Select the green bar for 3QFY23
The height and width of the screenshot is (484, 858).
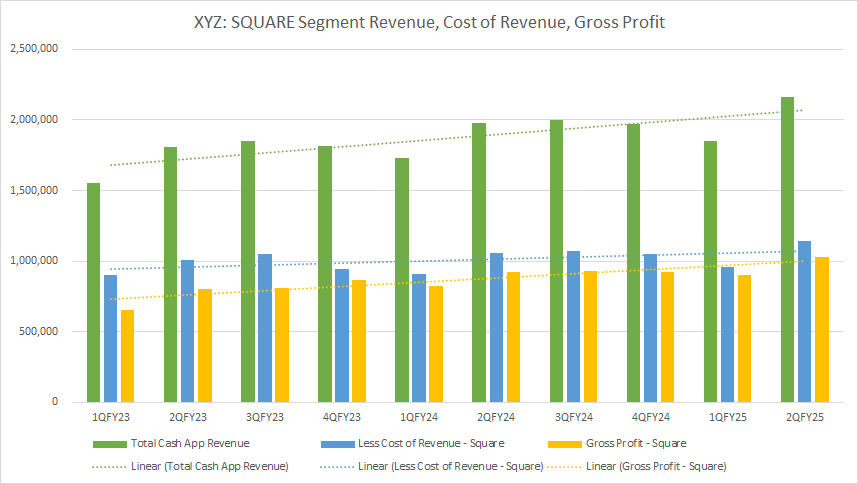point(248,272)
